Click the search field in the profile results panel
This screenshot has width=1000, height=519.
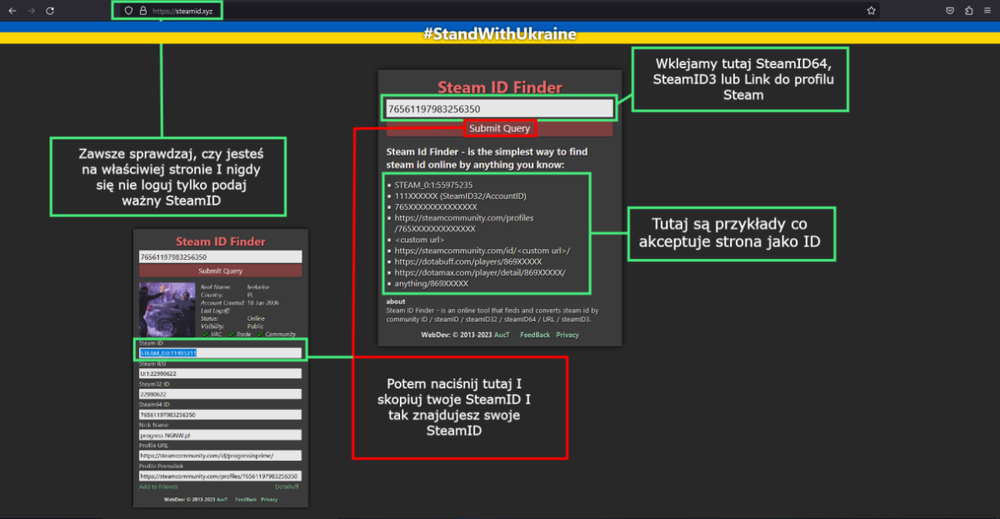tap(220, 257)
